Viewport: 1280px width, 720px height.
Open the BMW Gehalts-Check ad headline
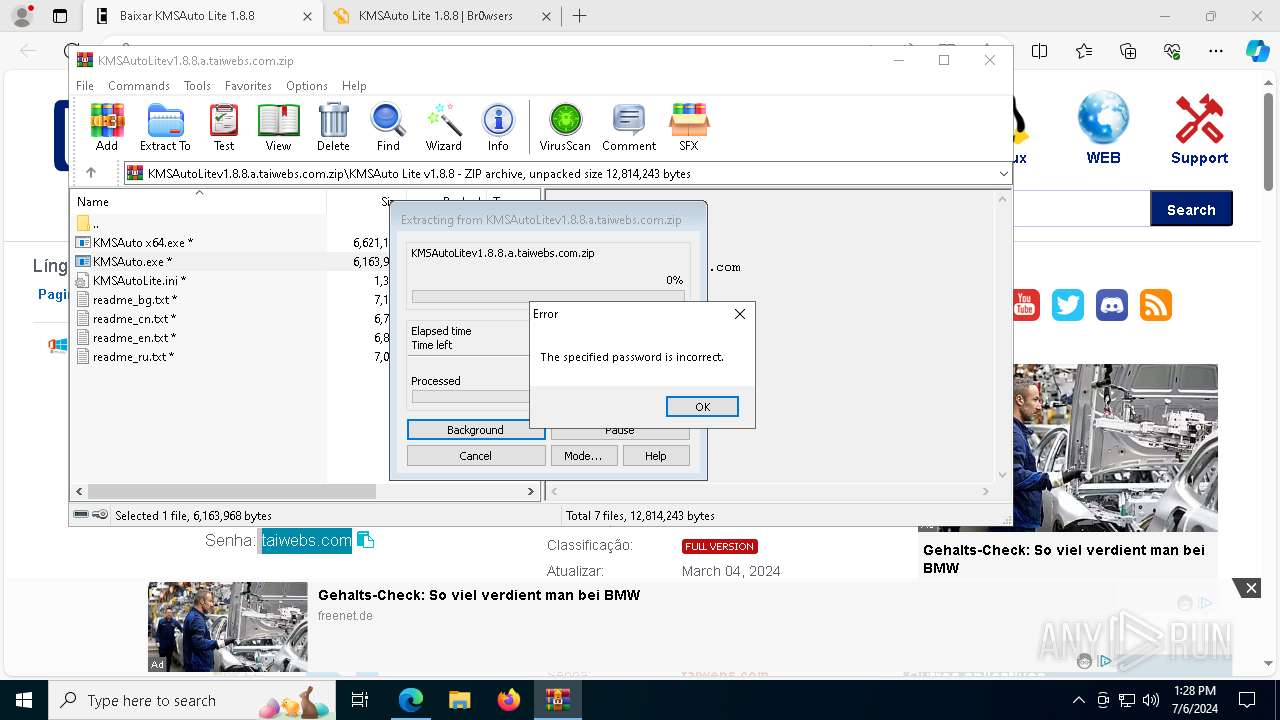click(479, 595)
